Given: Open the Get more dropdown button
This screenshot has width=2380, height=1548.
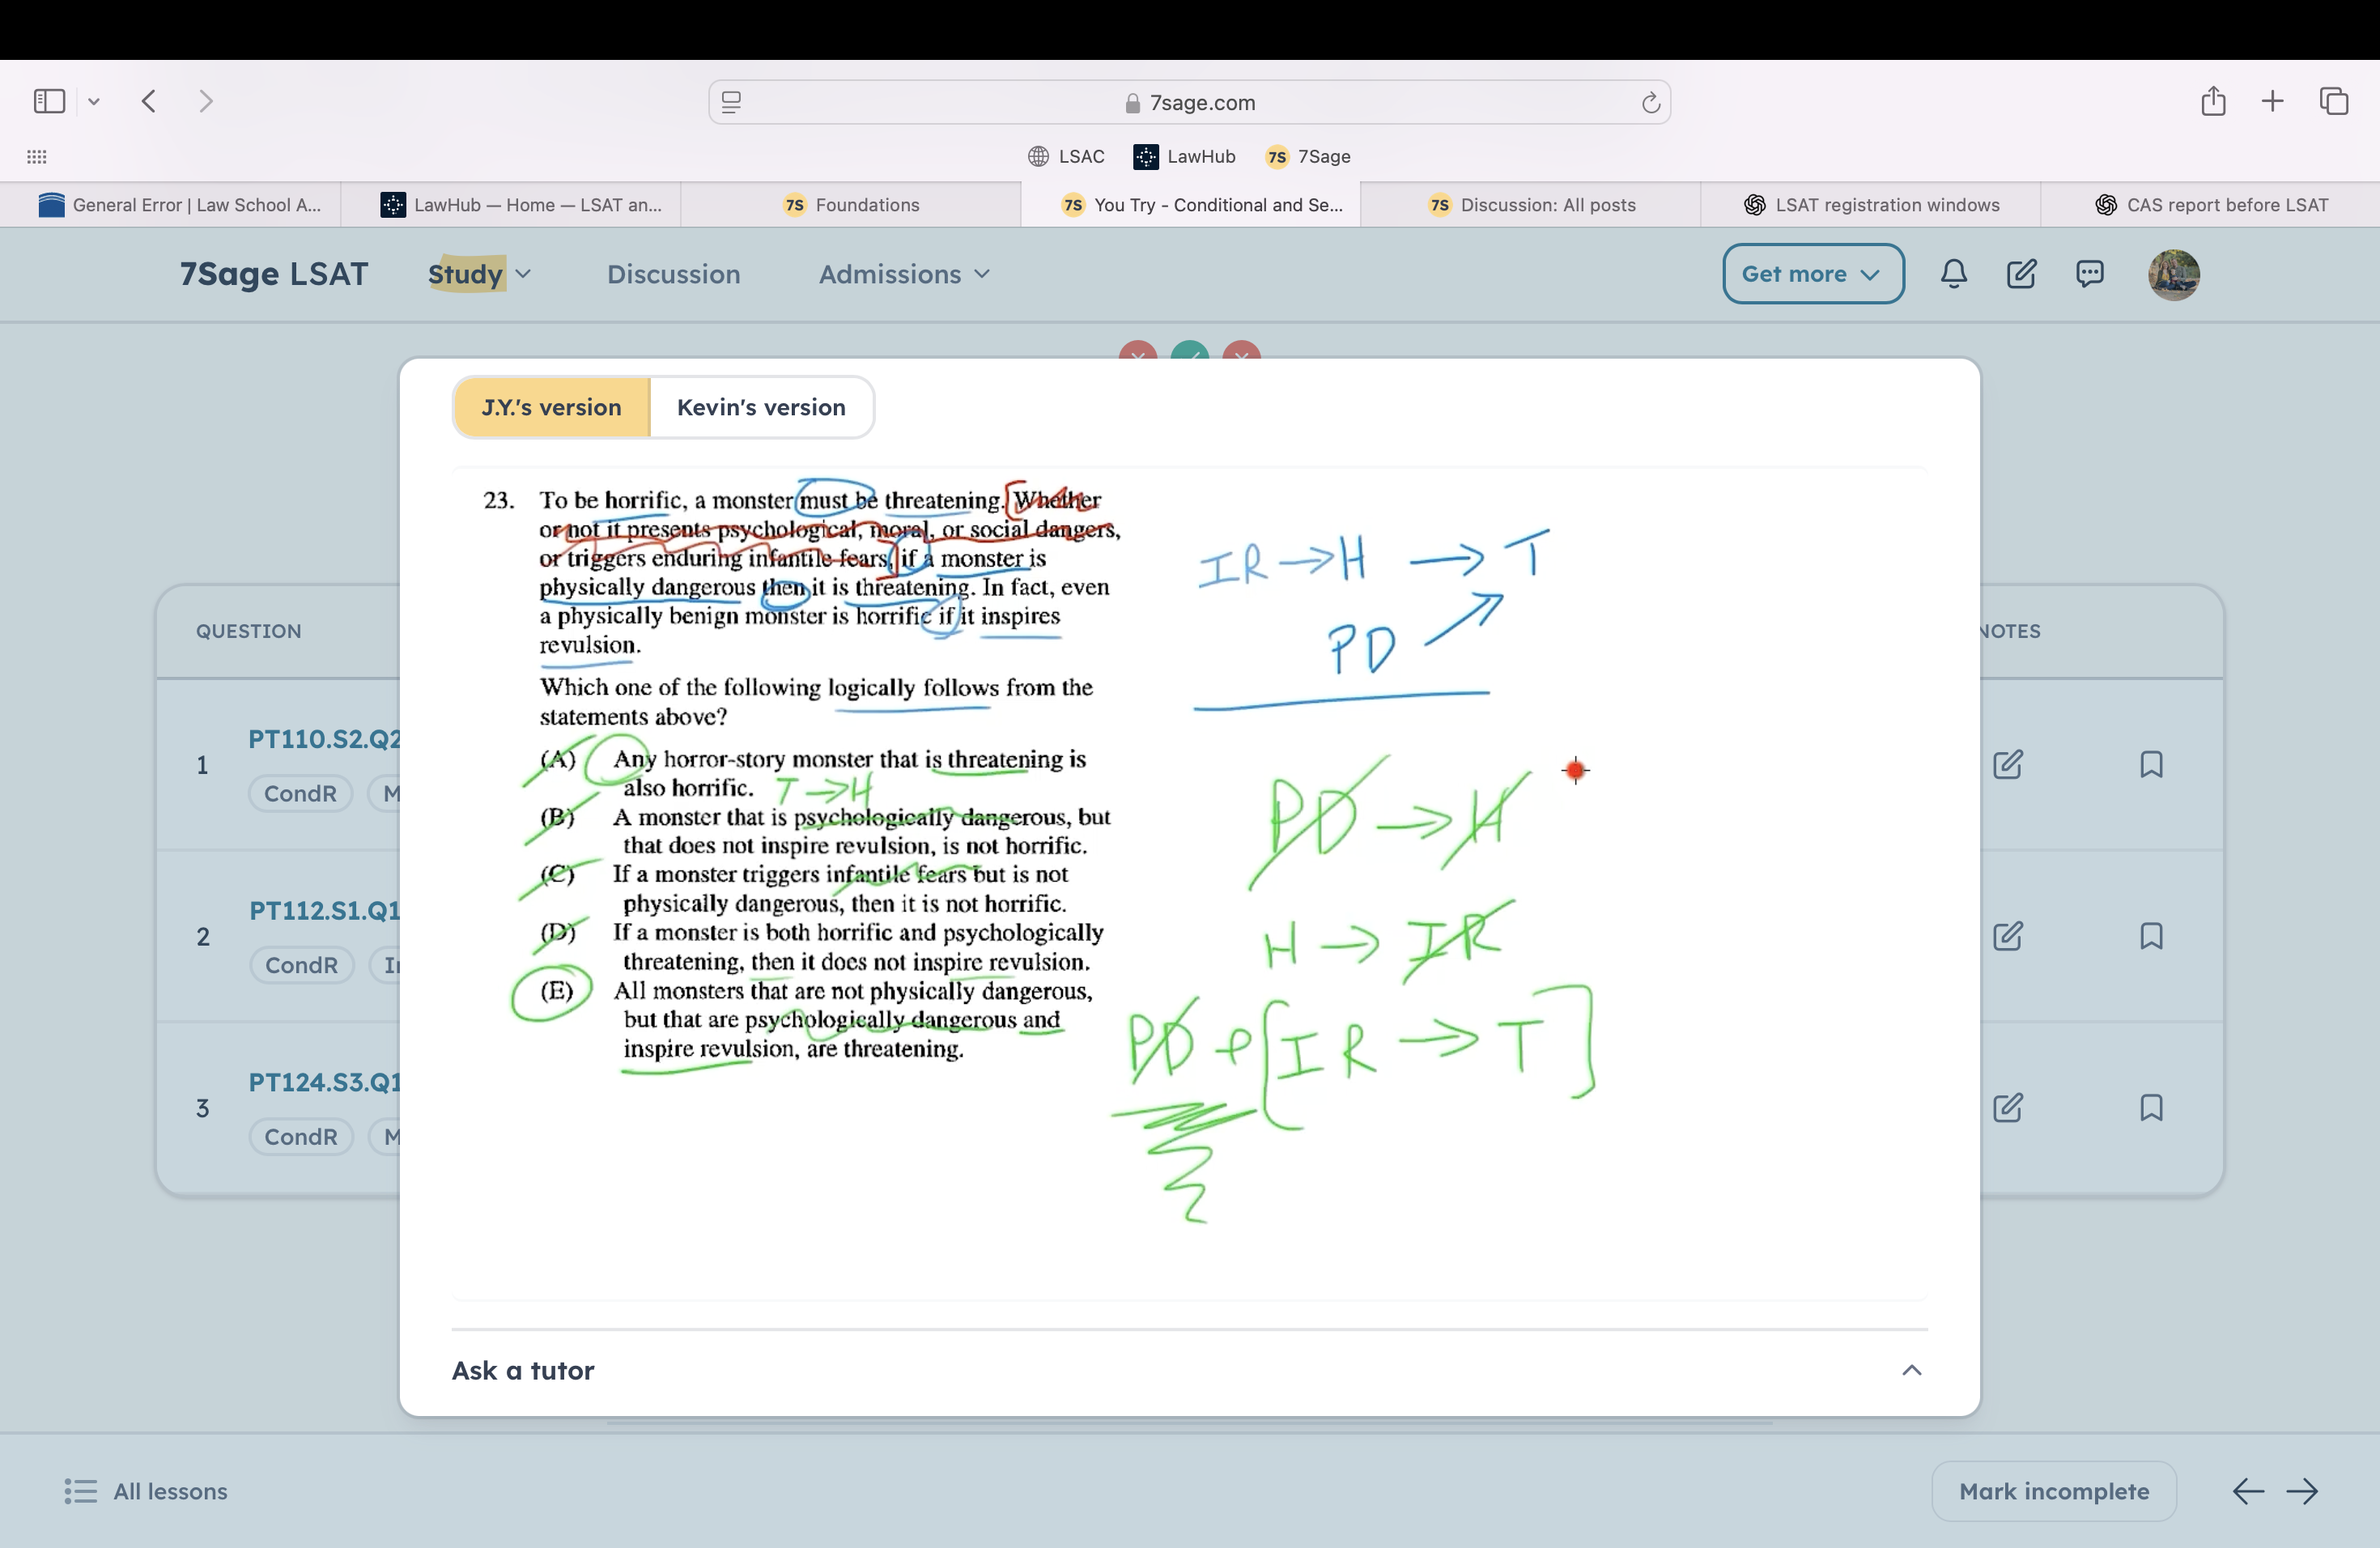Looking at the screenshot, I should click(1811, 274).
